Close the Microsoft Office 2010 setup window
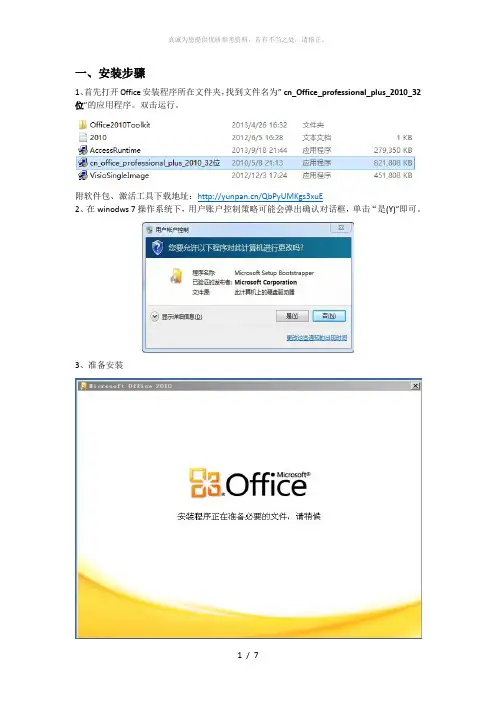Viewport: 496px width, 702px height. (415, 385)
